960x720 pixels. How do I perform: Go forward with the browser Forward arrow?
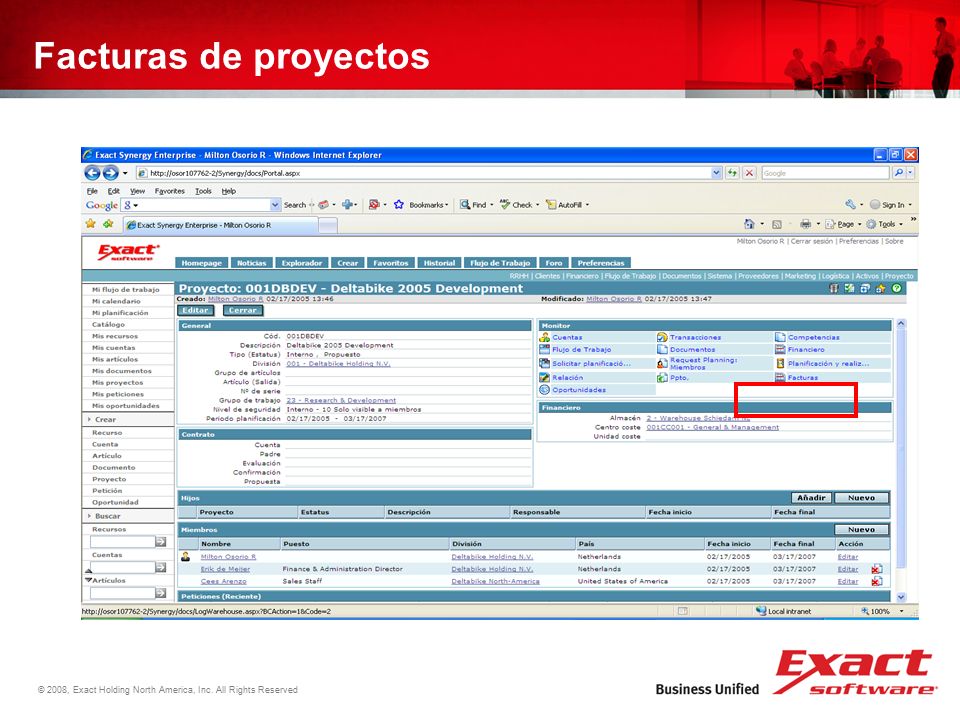110,173
